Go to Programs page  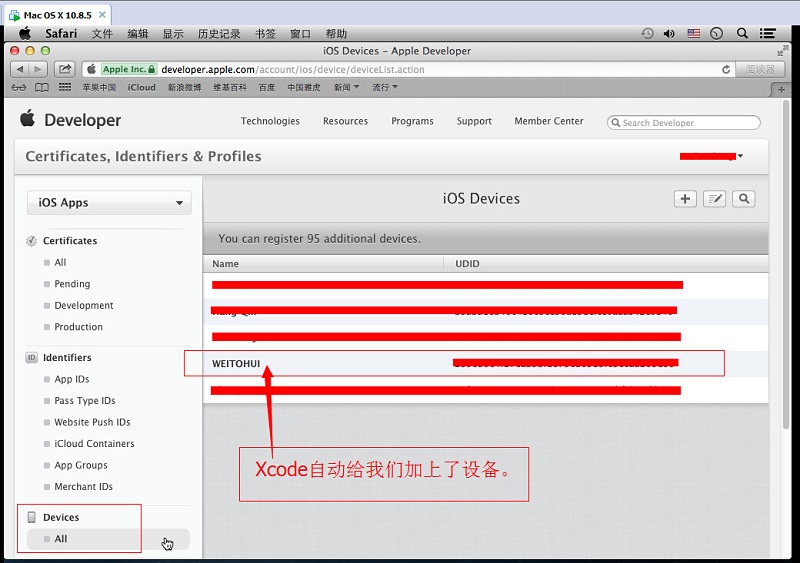[x=412, y=121]
